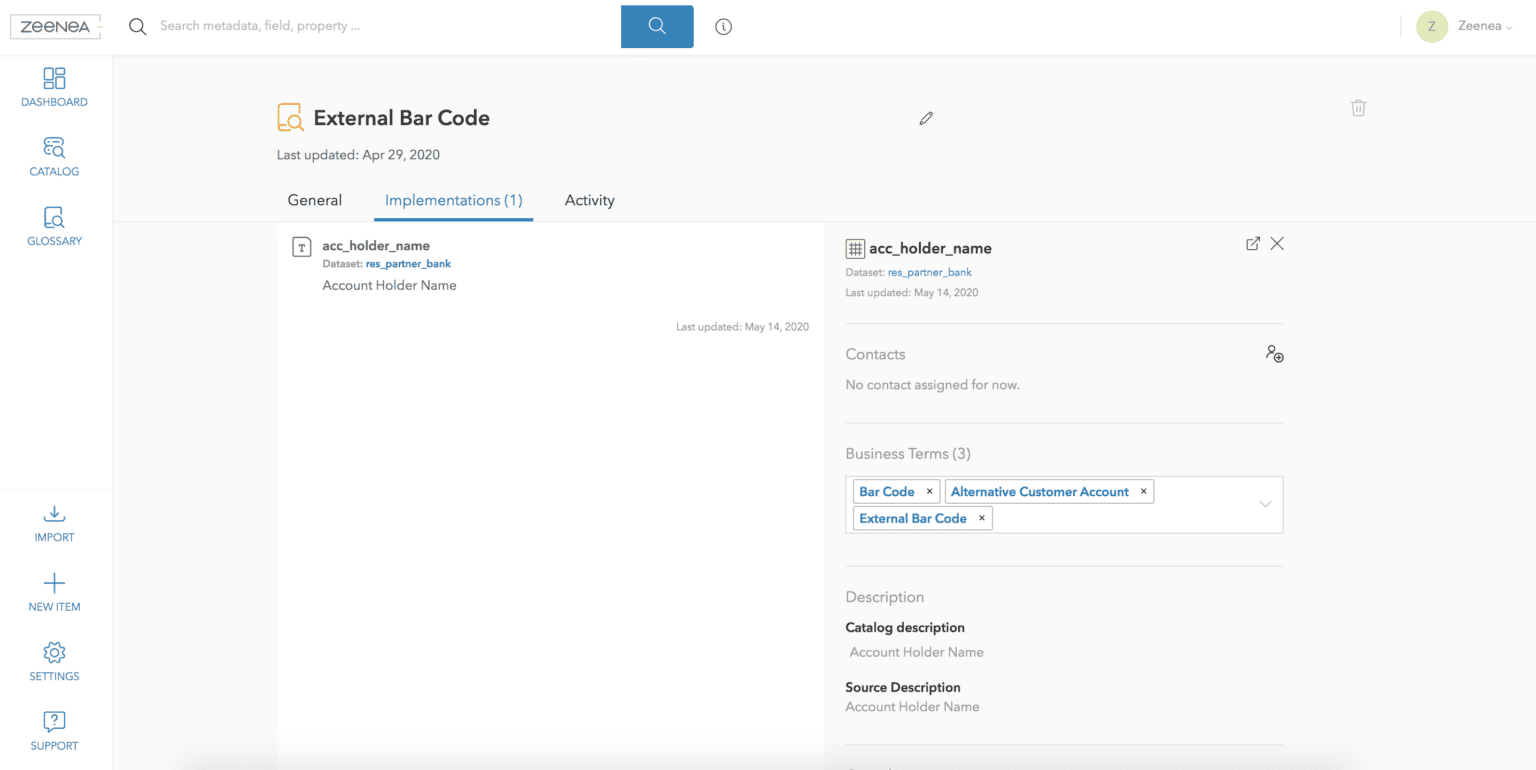
Task: Open the Zeenea user account menu
Action: point(1465,27)
